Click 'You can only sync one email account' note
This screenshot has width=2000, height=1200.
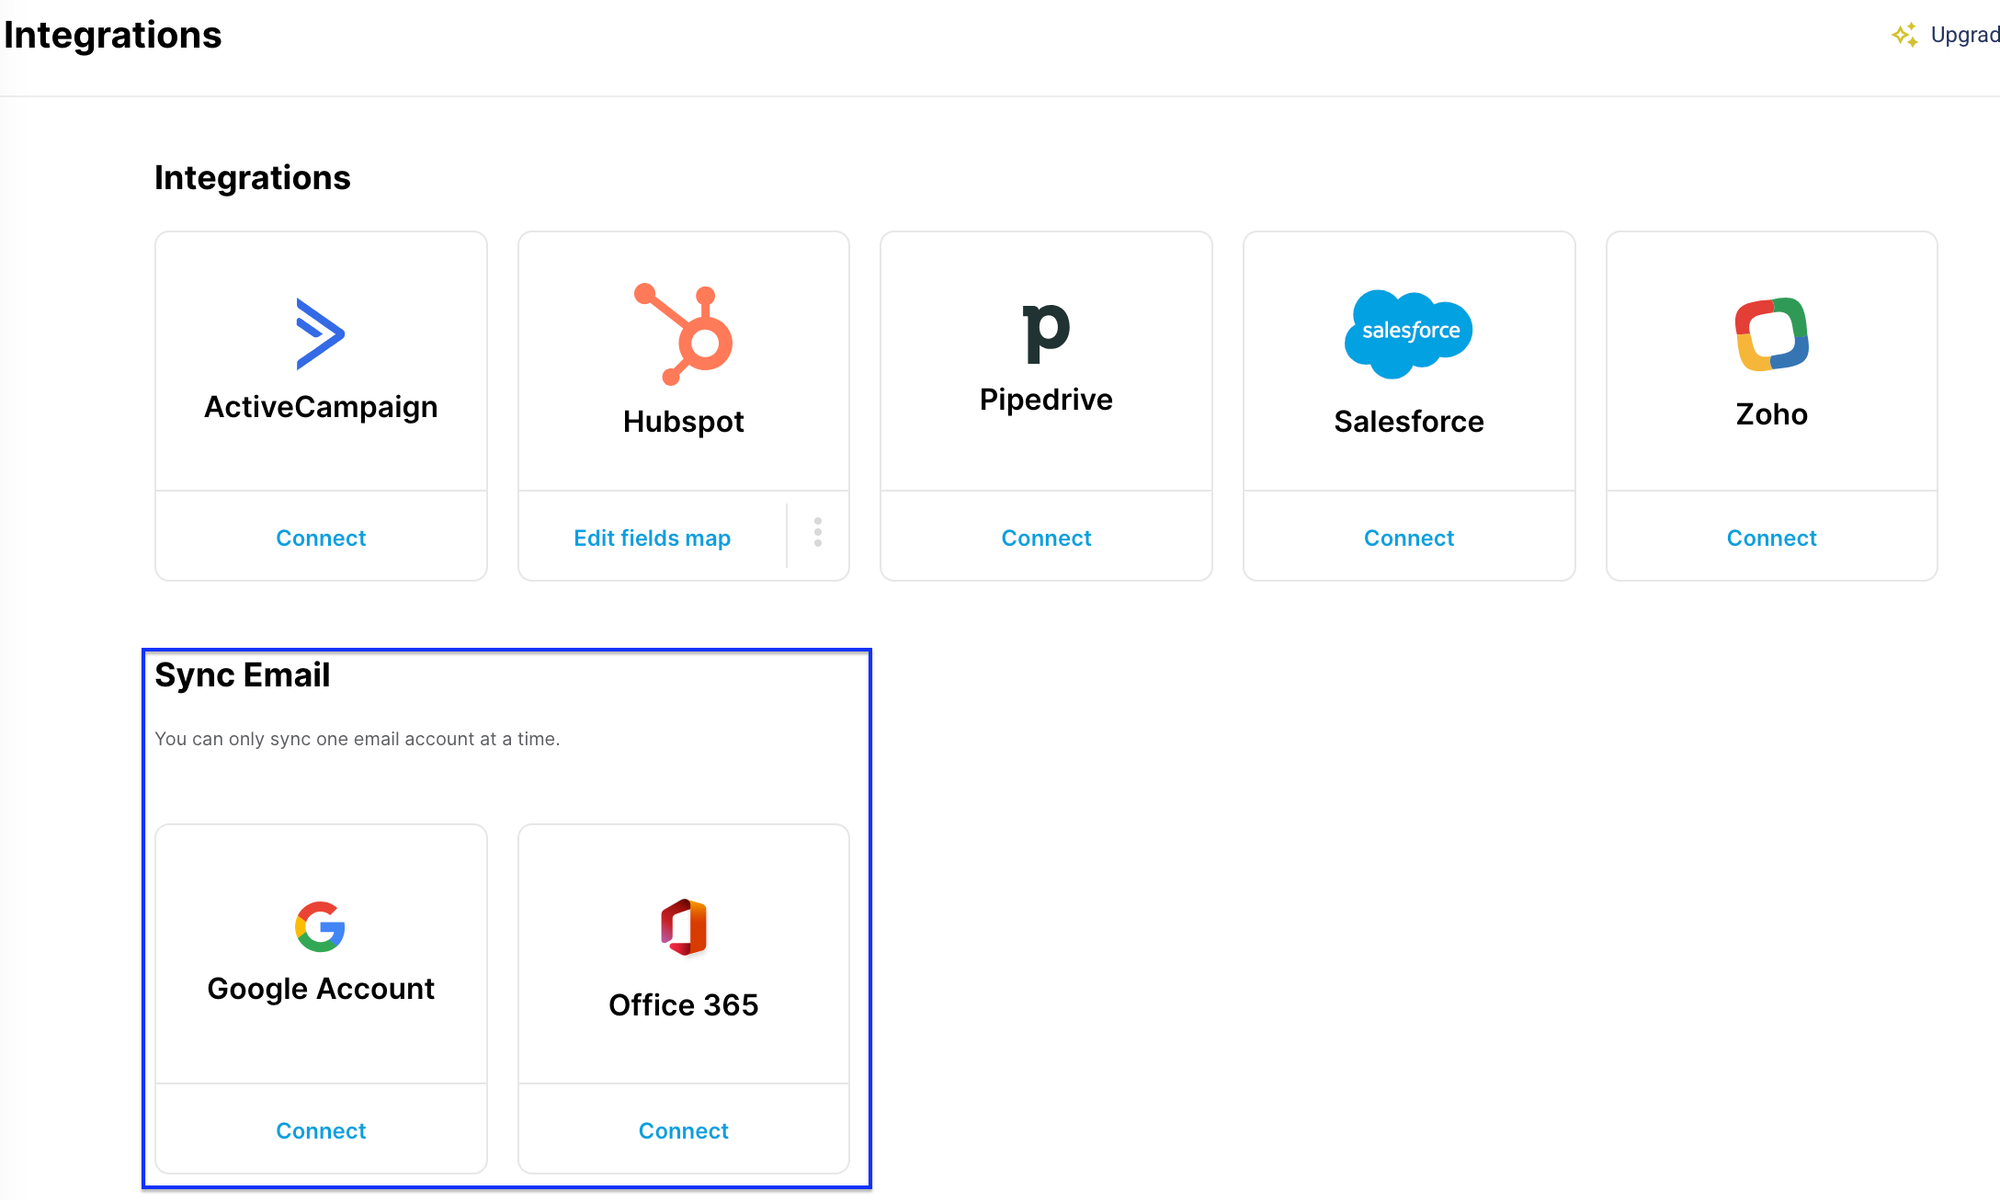click(357, 739)
